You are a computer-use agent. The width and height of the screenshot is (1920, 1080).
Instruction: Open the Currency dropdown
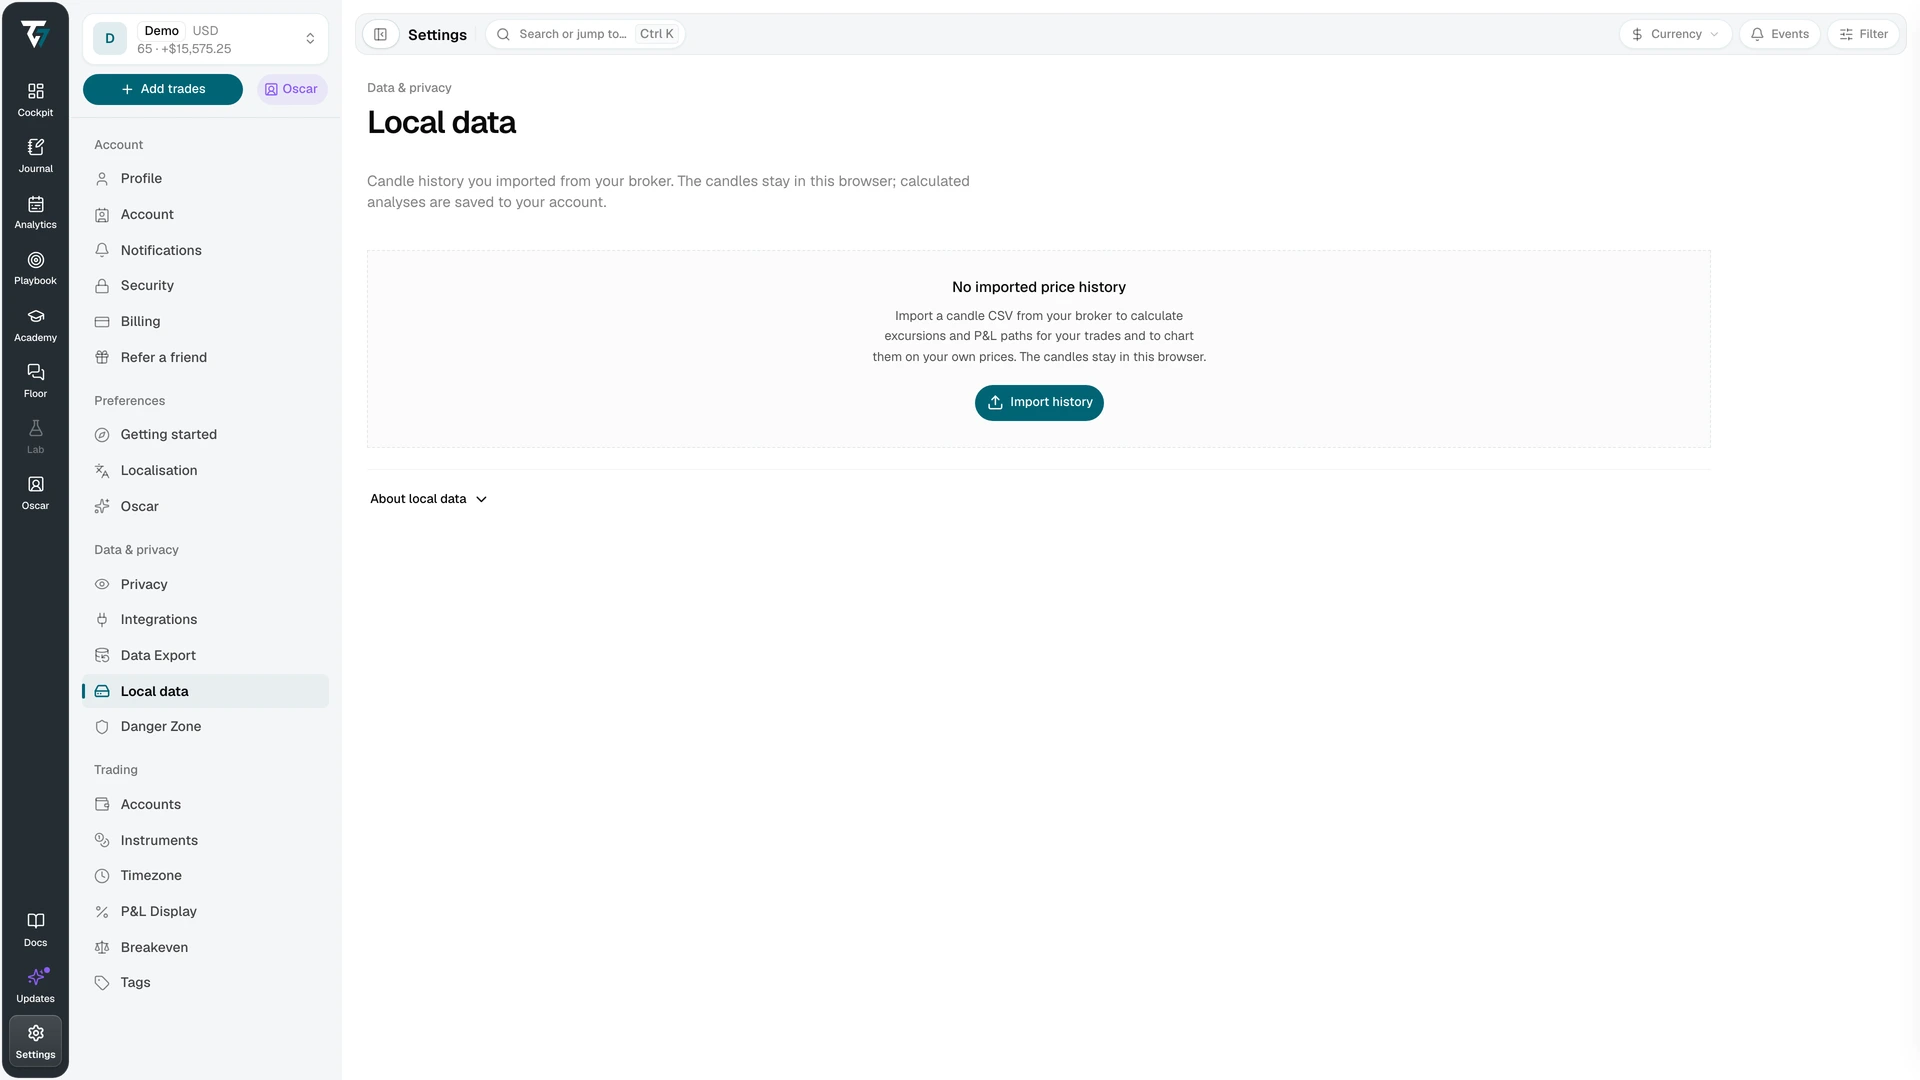click(1675, 34)
